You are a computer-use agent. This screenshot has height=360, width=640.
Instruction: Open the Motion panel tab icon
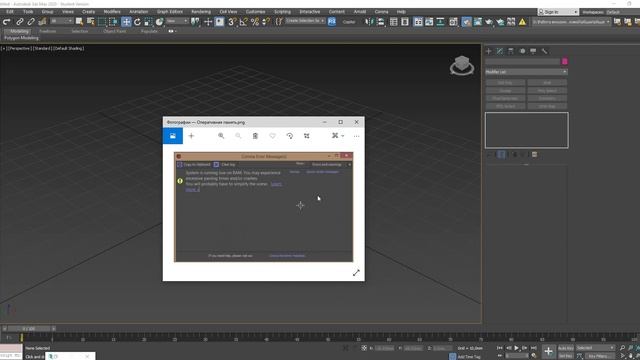click(x=522, y=51)
